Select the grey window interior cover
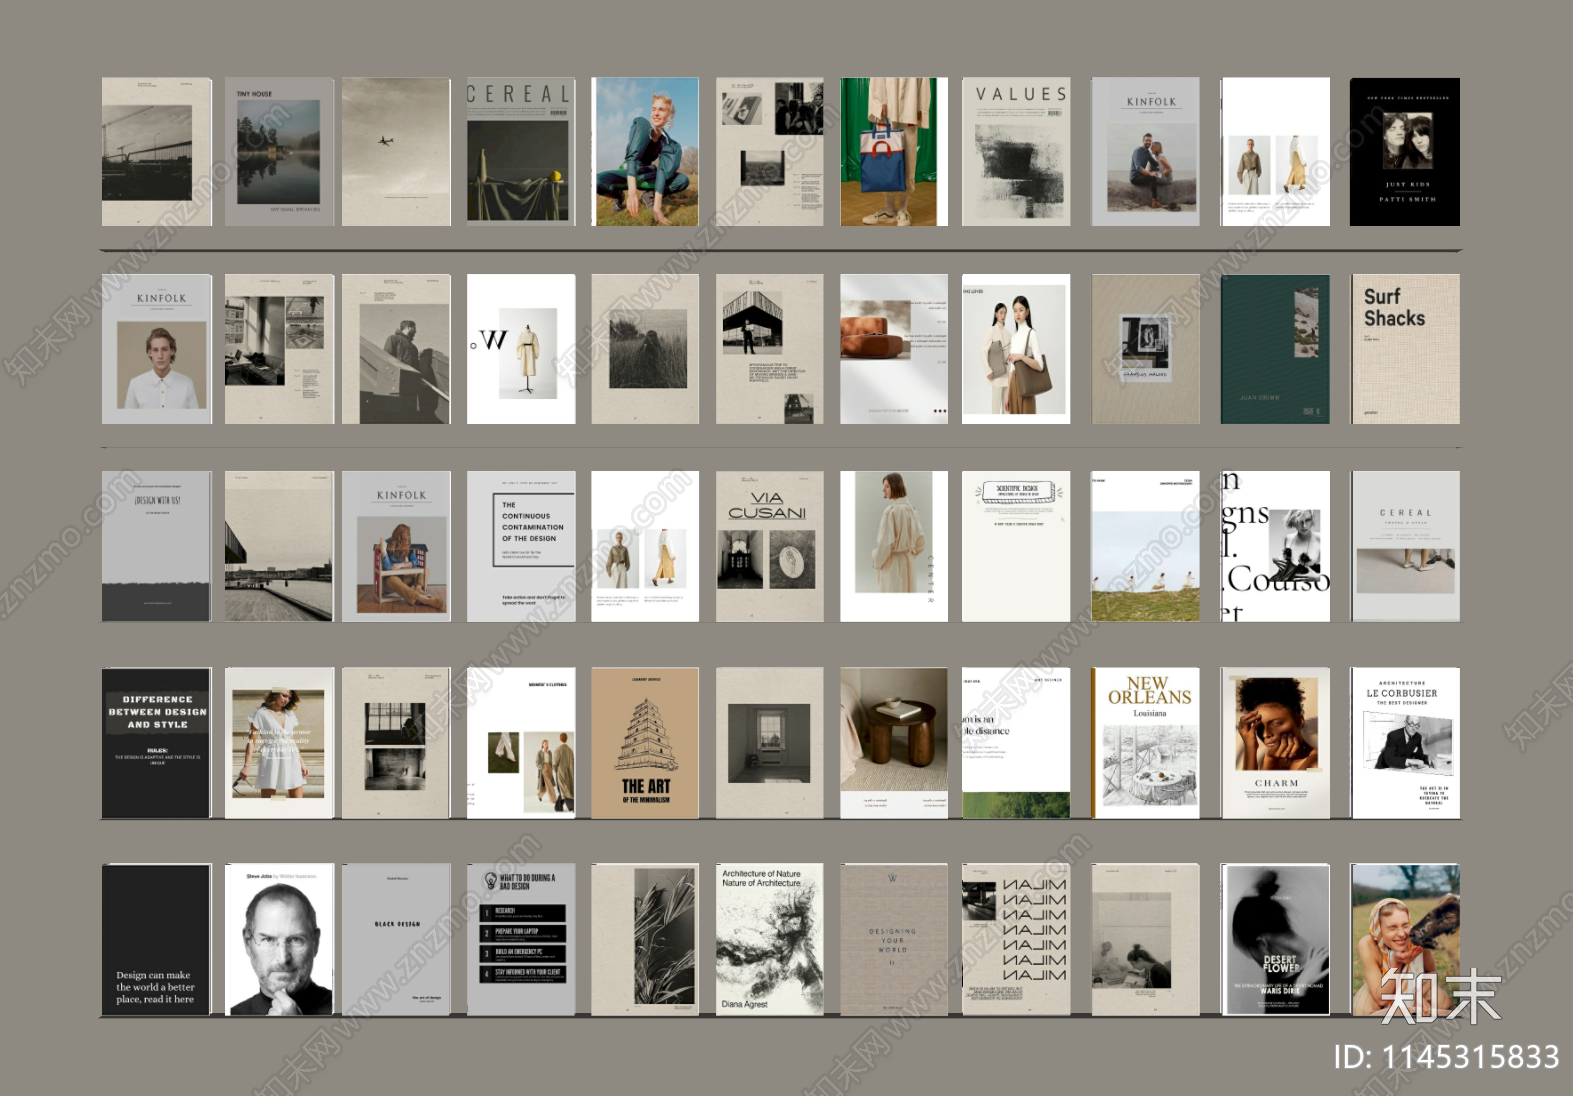Viewport: 1573px width, 1096px height. pos(770,743)
